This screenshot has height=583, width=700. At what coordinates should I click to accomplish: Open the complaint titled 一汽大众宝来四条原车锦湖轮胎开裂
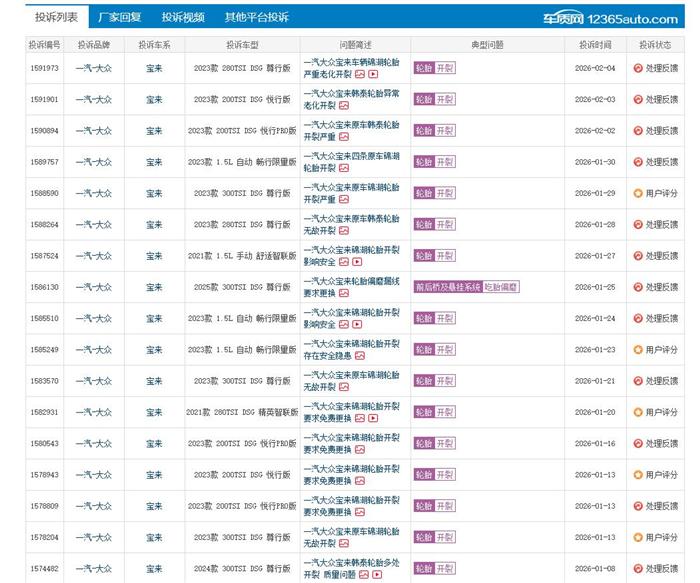(350, 155)
